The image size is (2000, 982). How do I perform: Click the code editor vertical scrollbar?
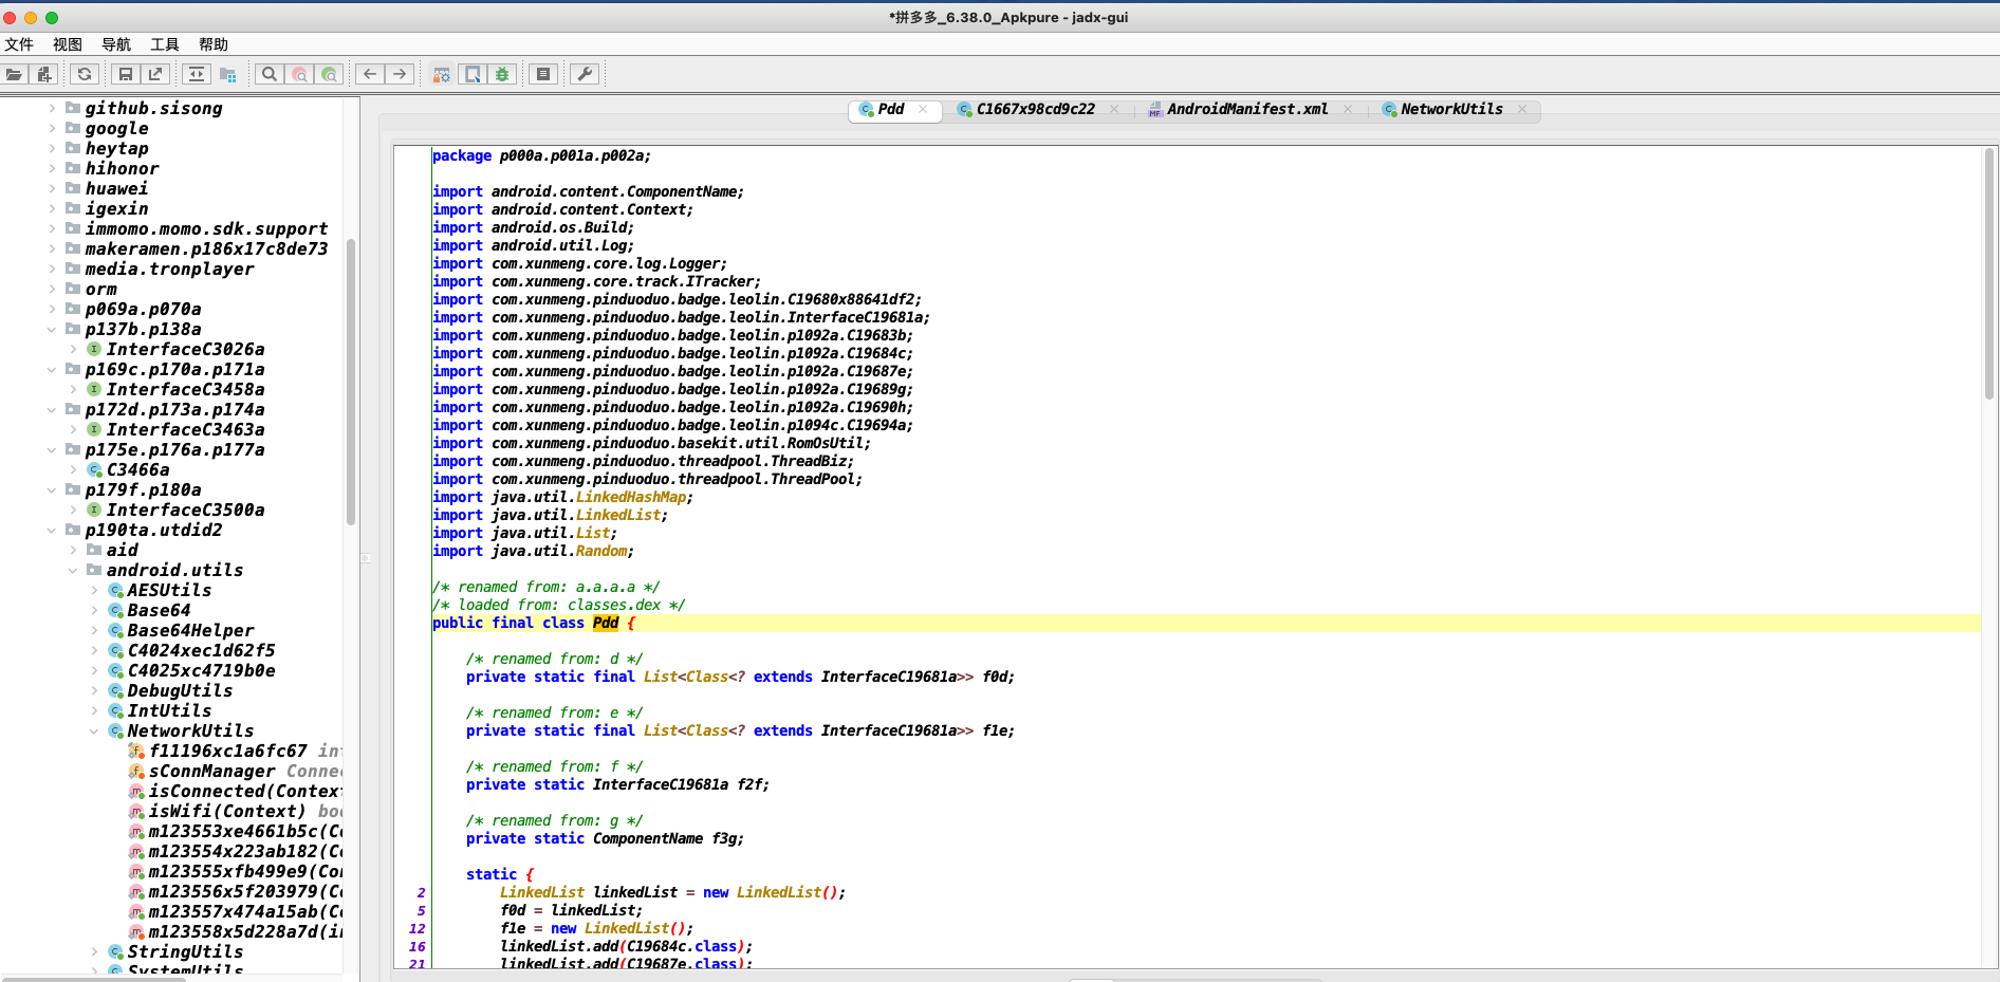[1988, 274]
